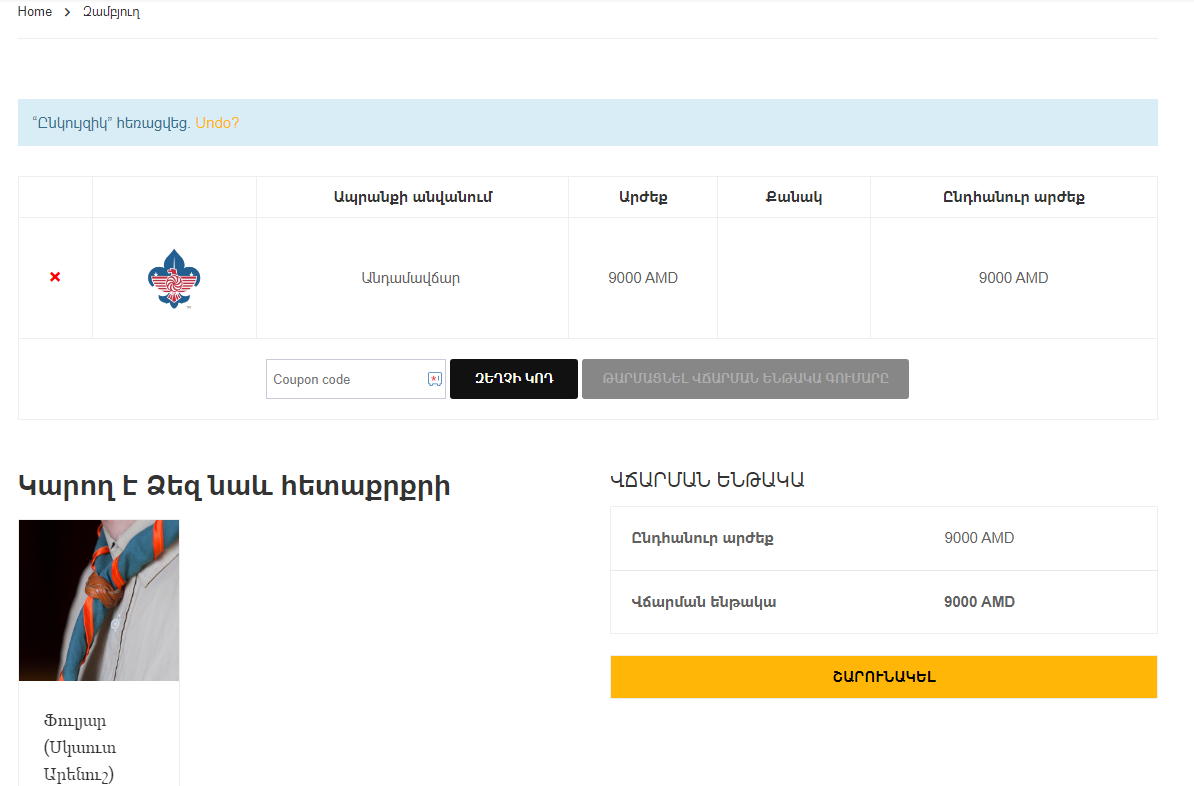Viewport: 1194px width, 786px height.
Task: Remove the Անդամավճար item with the red X
Action: click(x=55, y=277)
